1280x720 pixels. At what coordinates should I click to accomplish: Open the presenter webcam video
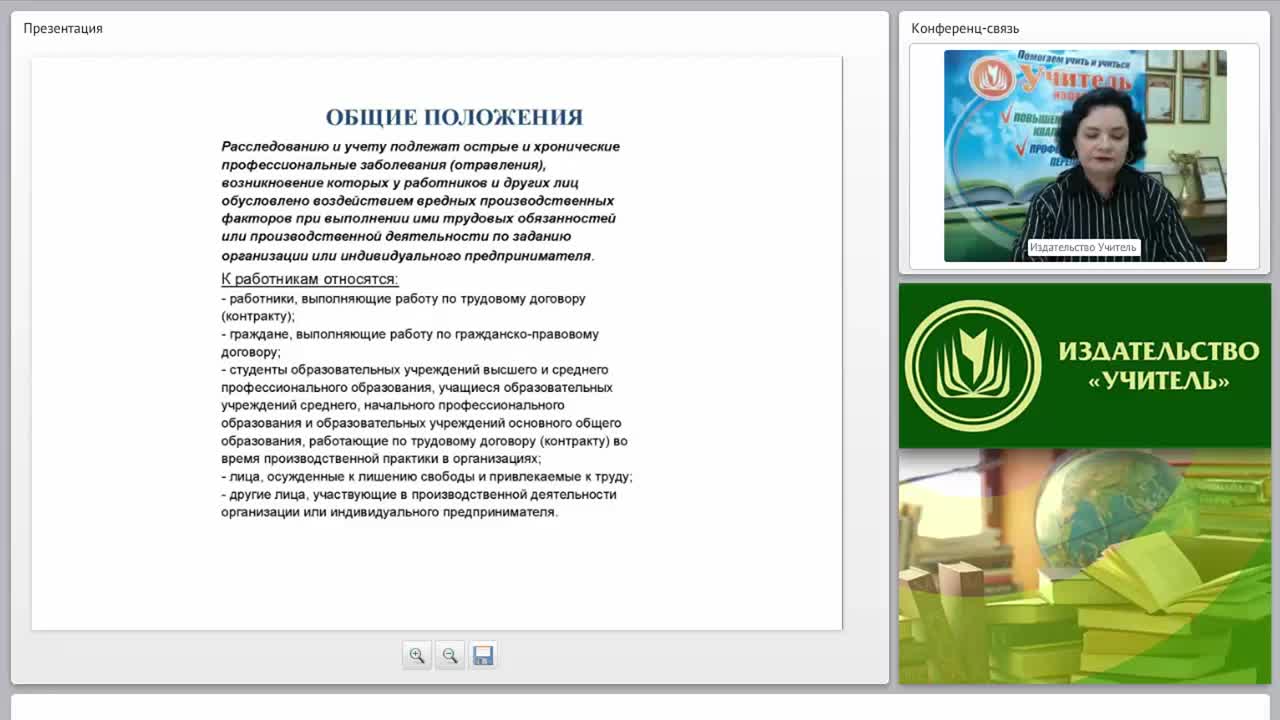[1085, 156]
